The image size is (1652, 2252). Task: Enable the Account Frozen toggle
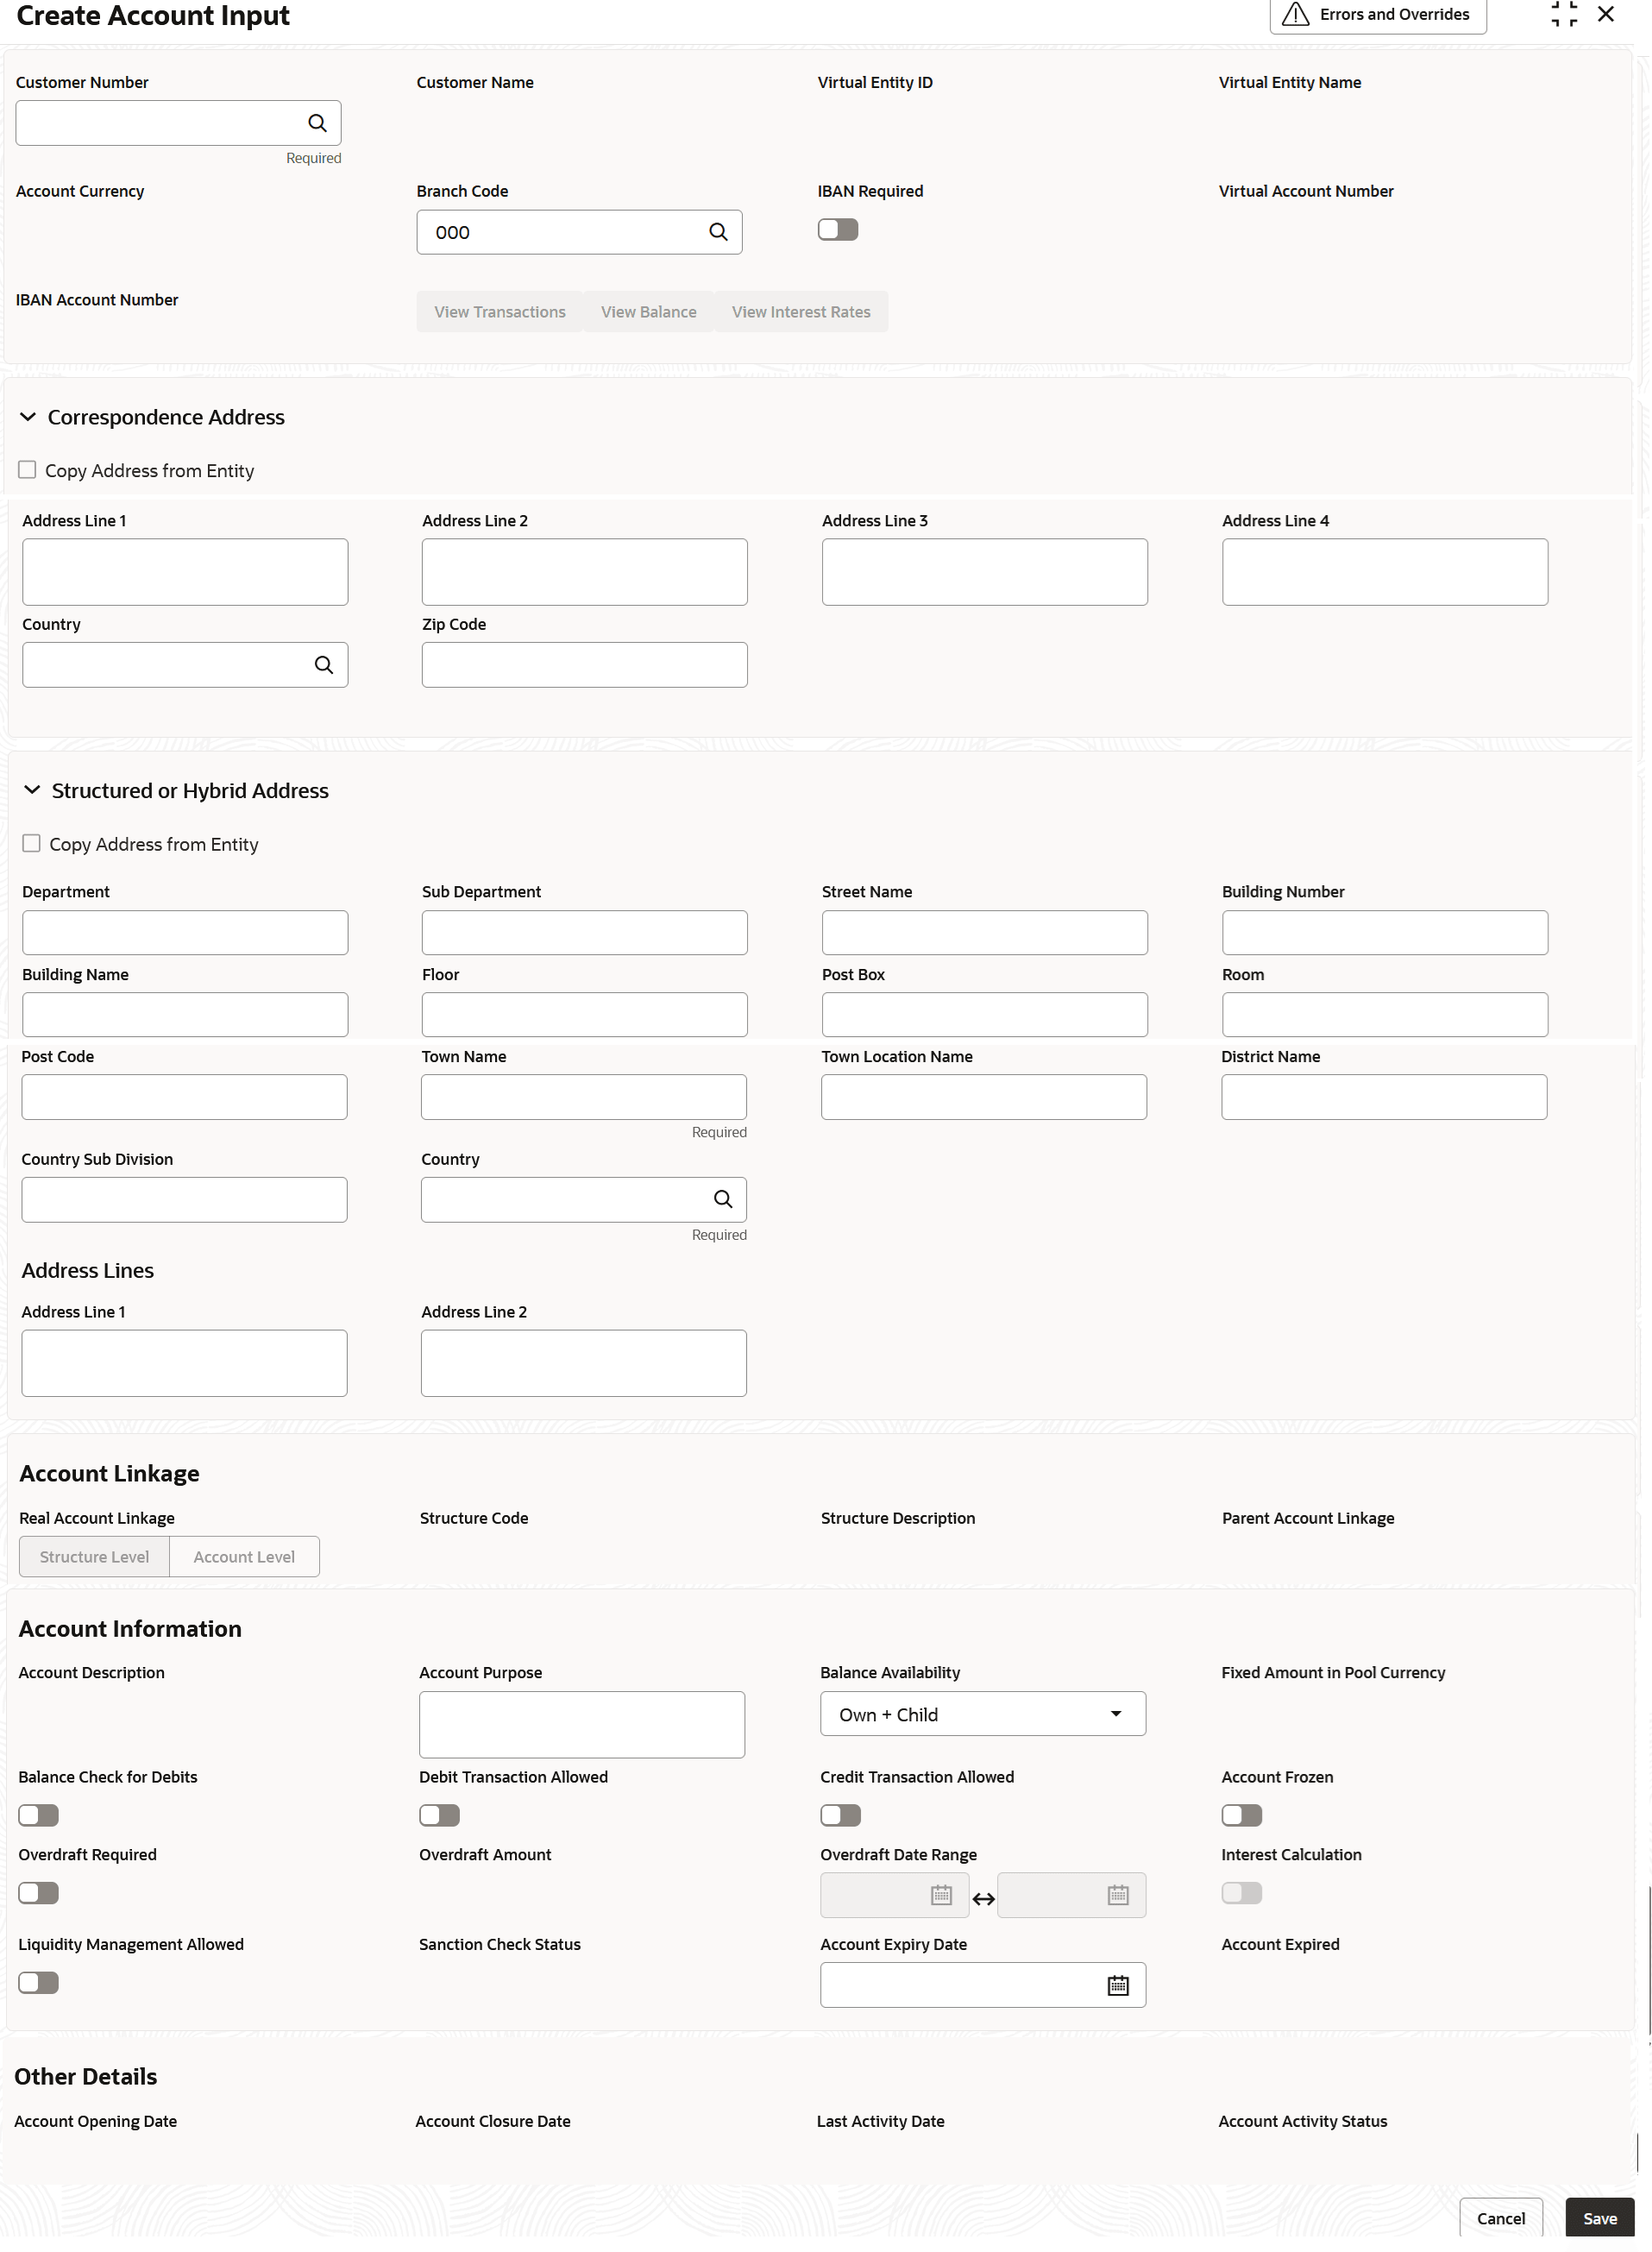[x=1242, y=1815]
